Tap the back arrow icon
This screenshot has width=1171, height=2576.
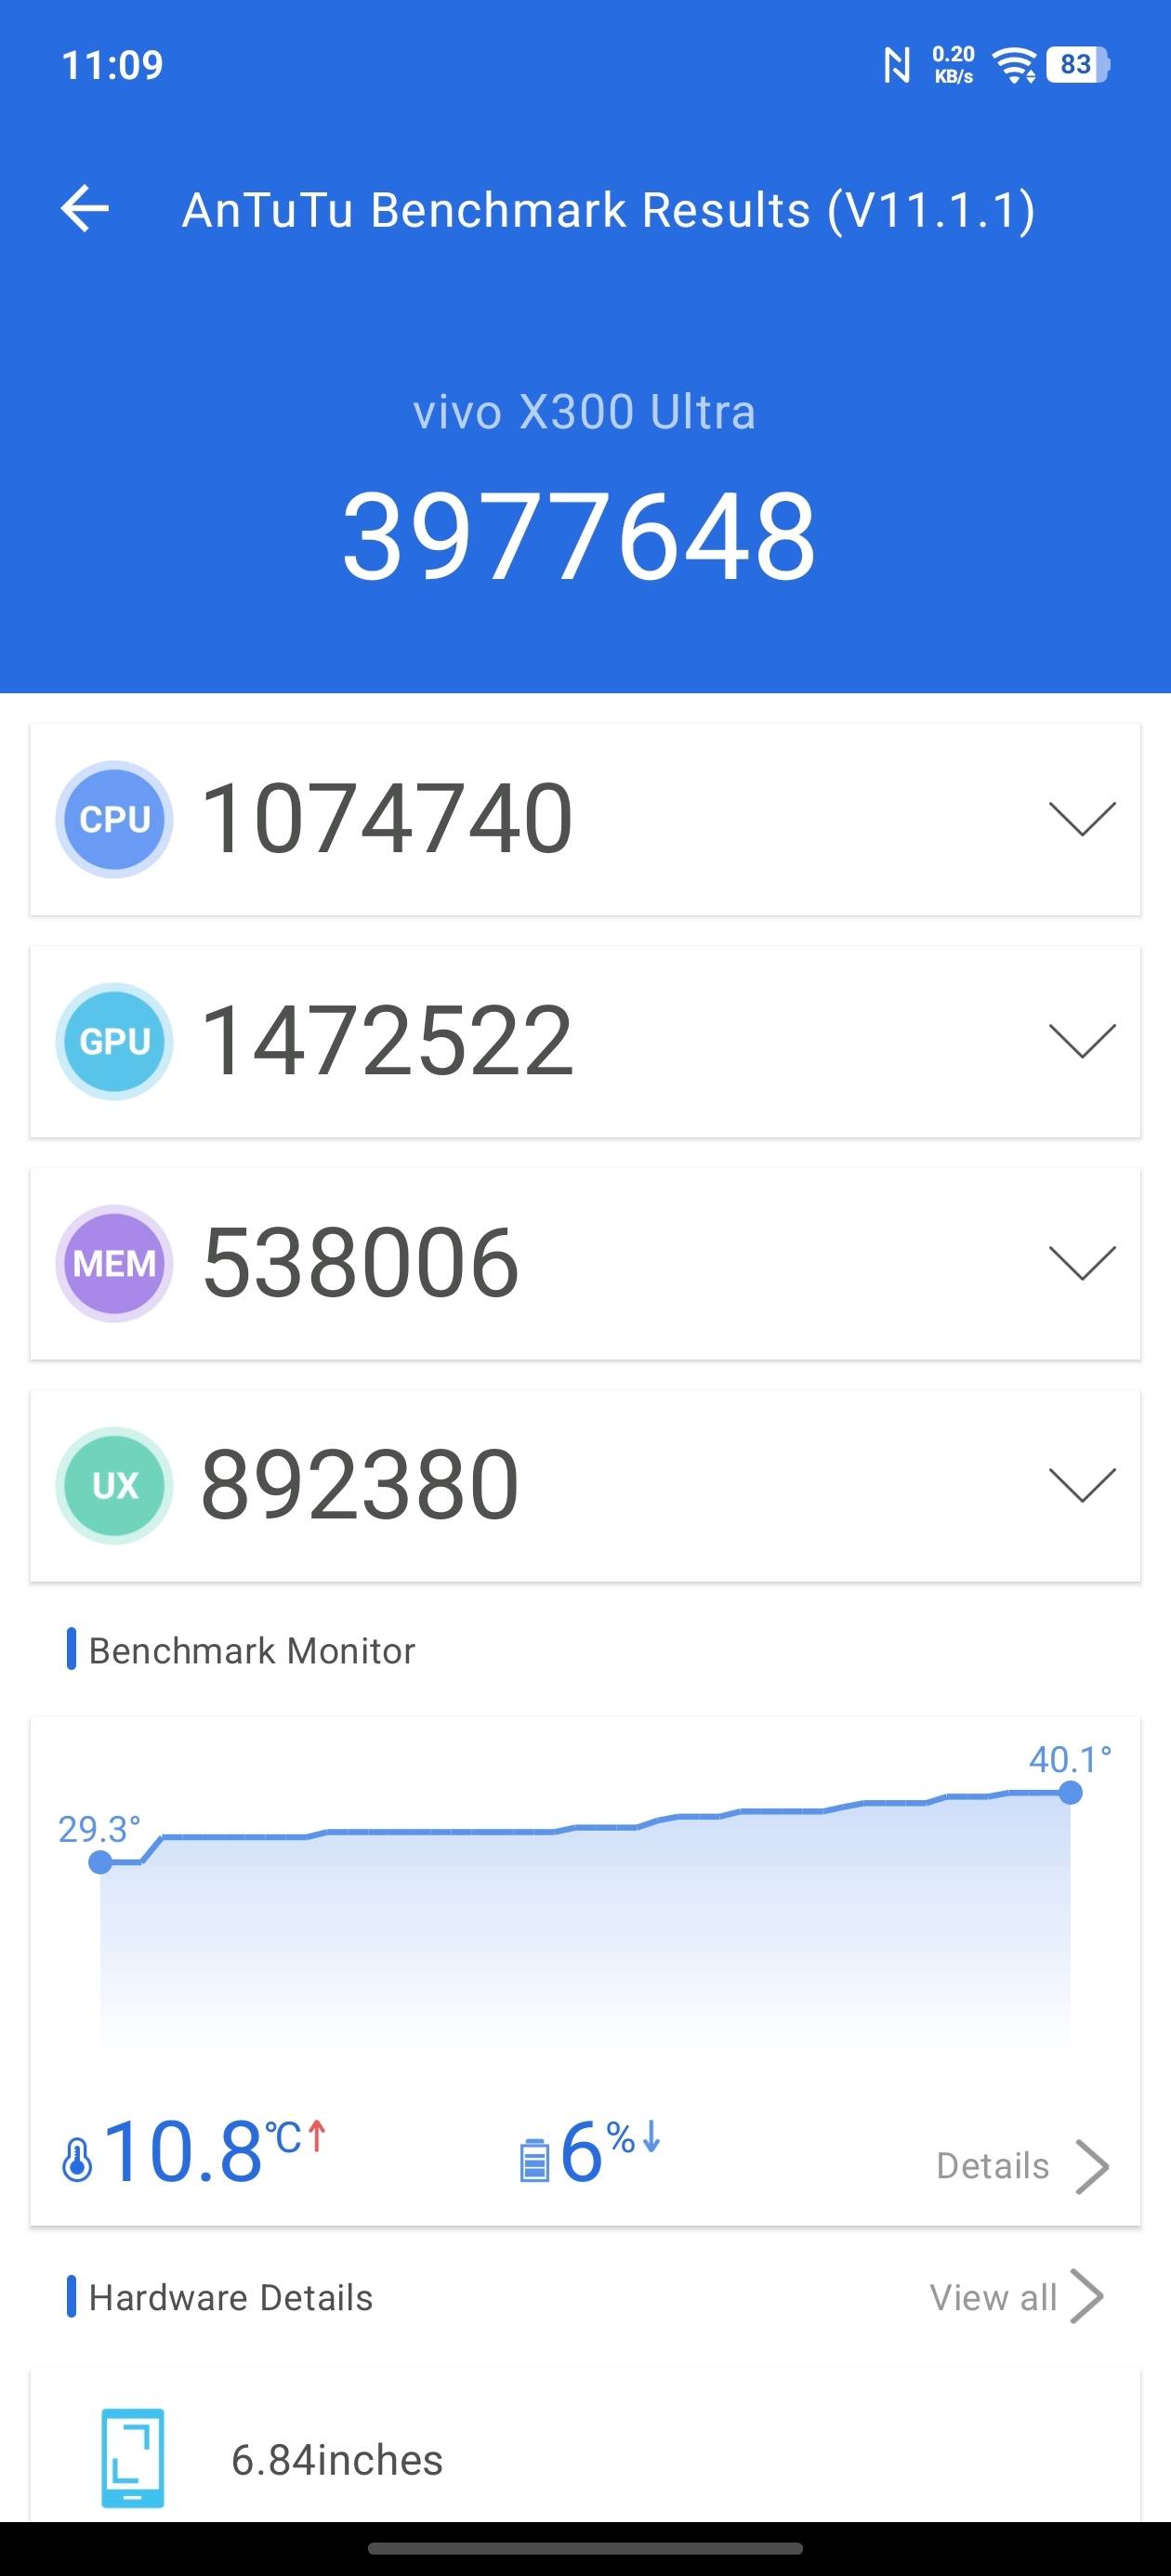85,209
